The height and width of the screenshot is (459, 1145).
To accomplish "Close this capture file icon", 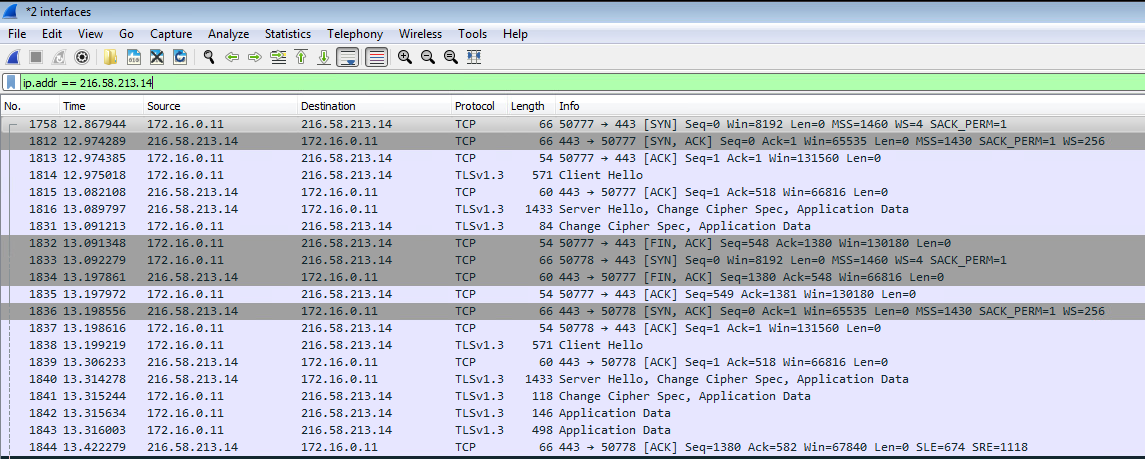I will (x=156, y=57).
